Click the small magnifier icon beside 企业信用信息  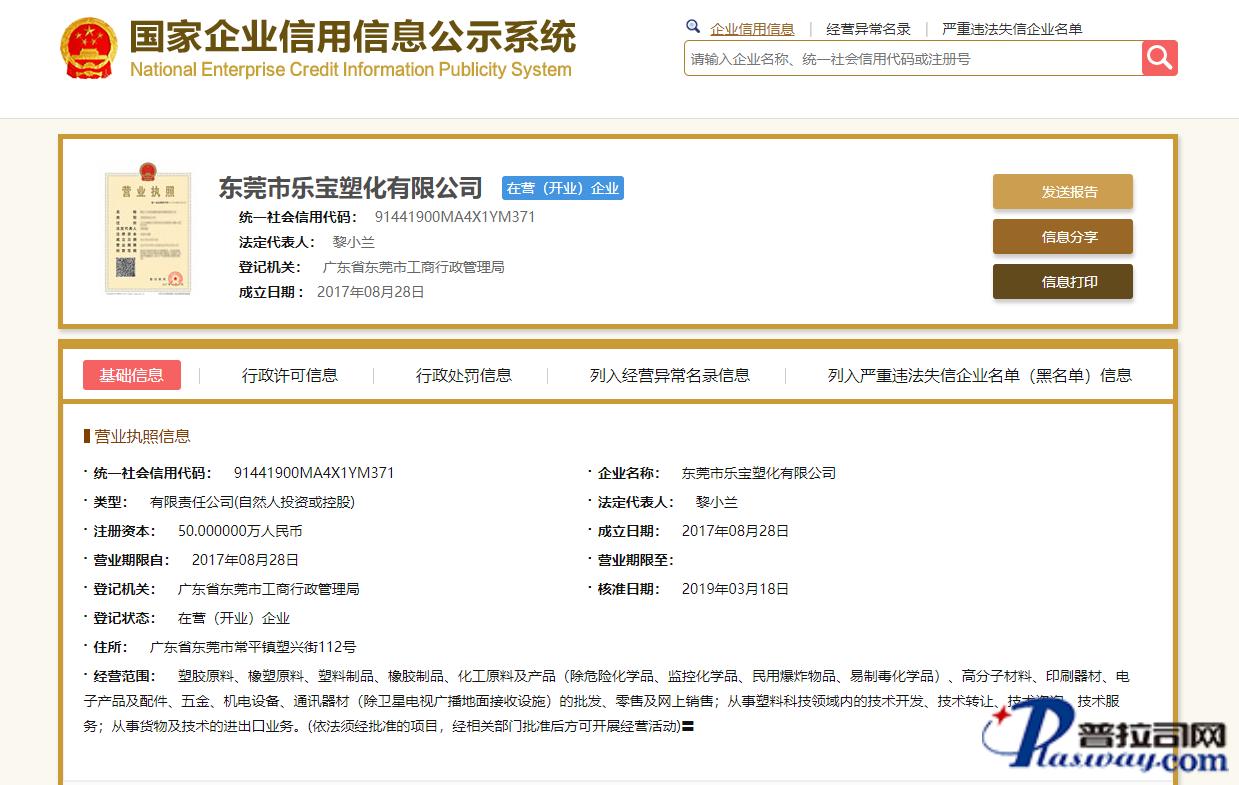coord(693,27)
